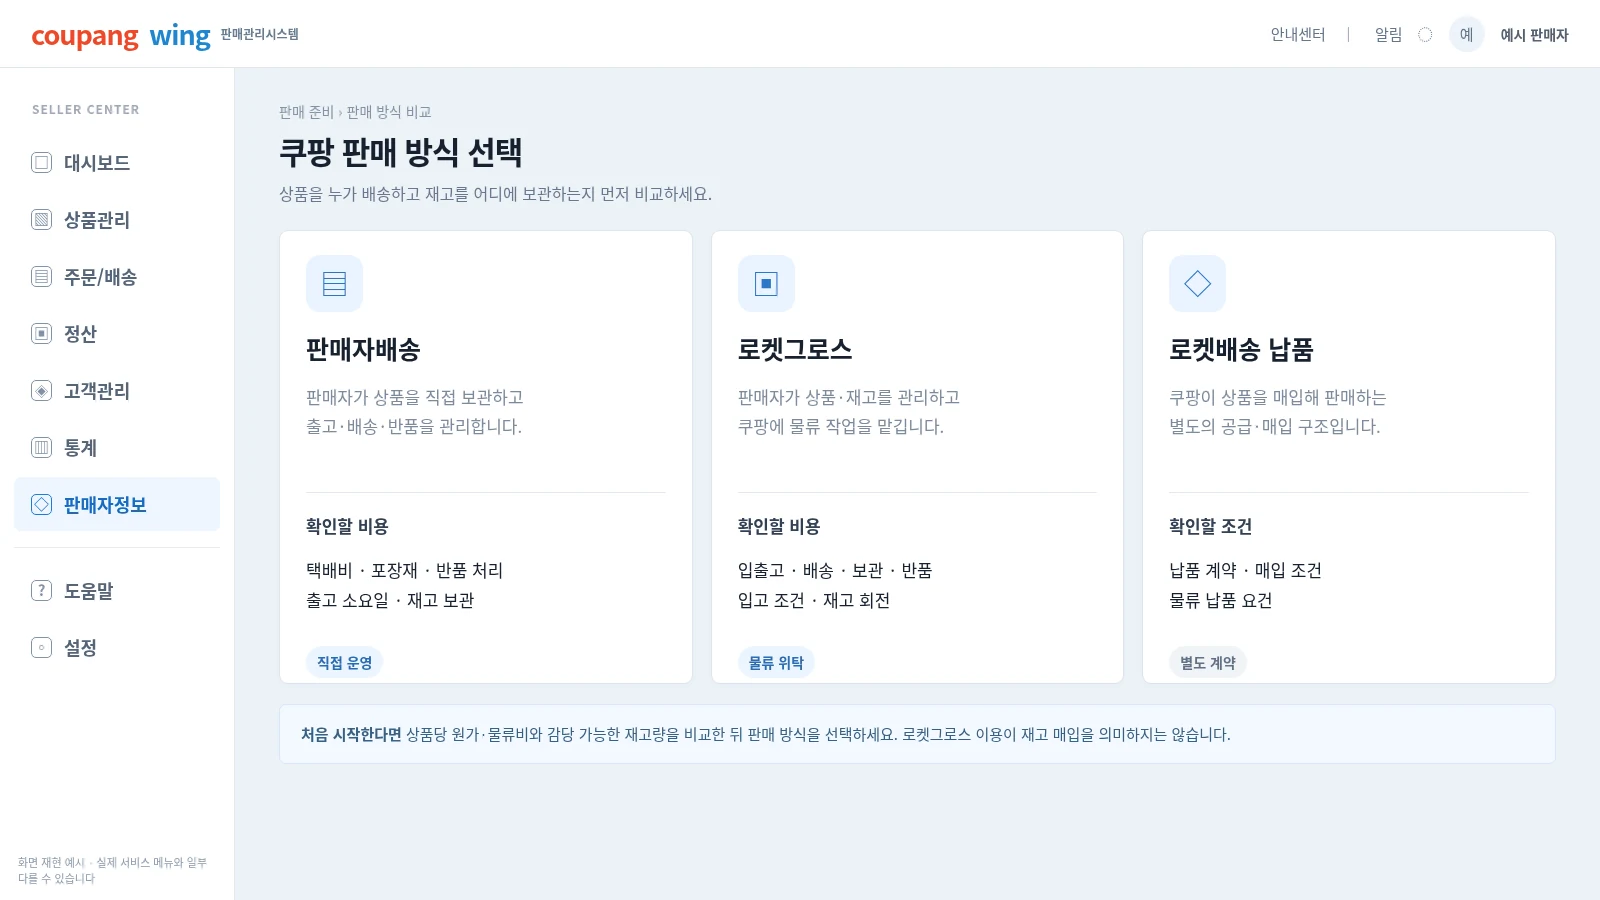Click the 도움말 question mark icon

click(x=41, y=590)
